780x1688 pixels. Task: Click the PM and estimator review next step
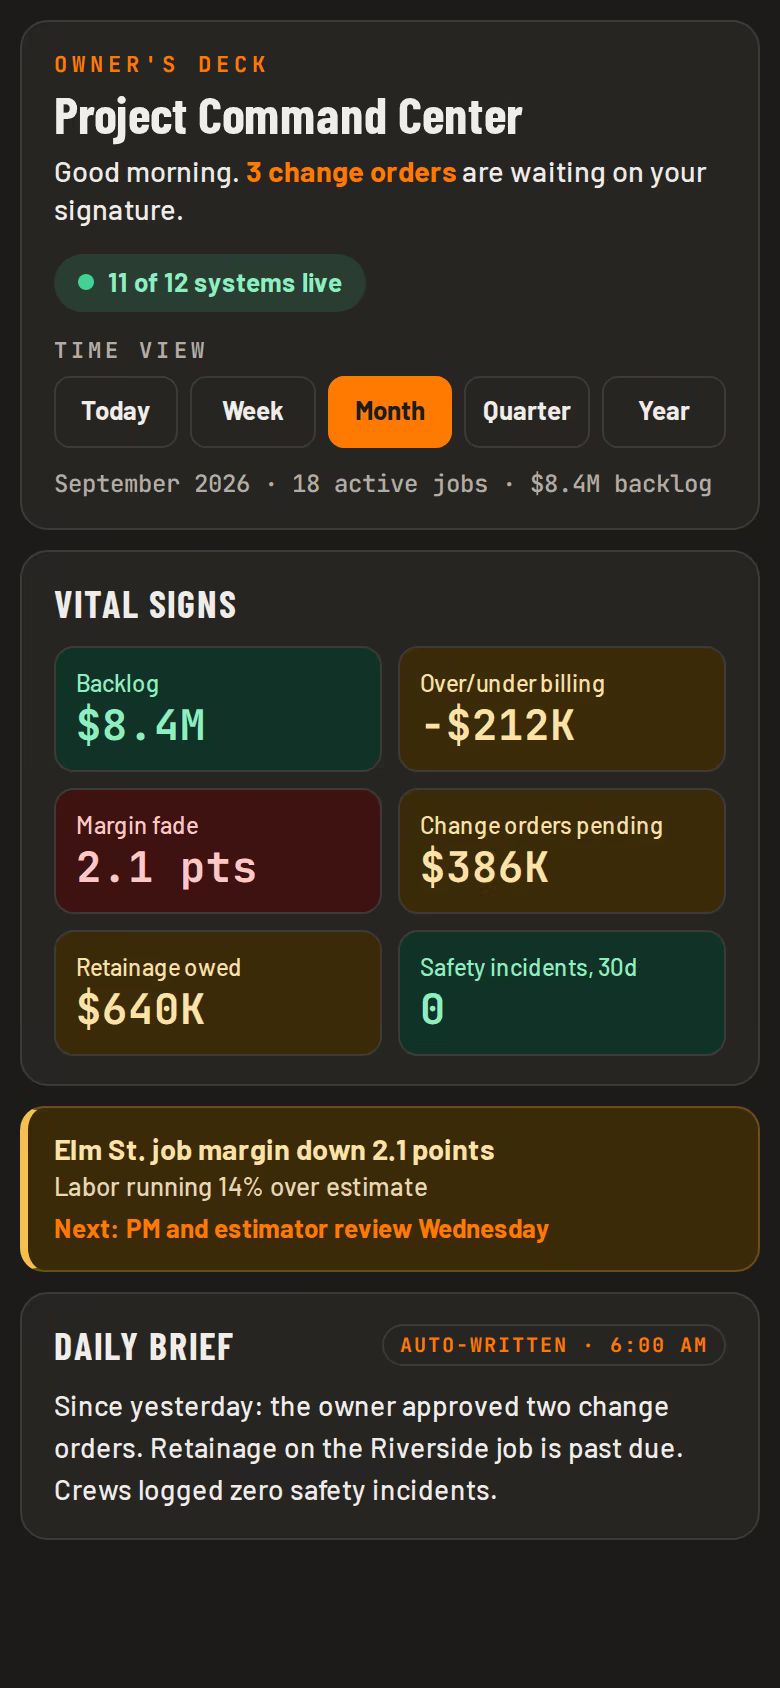tap(302, 1229)
